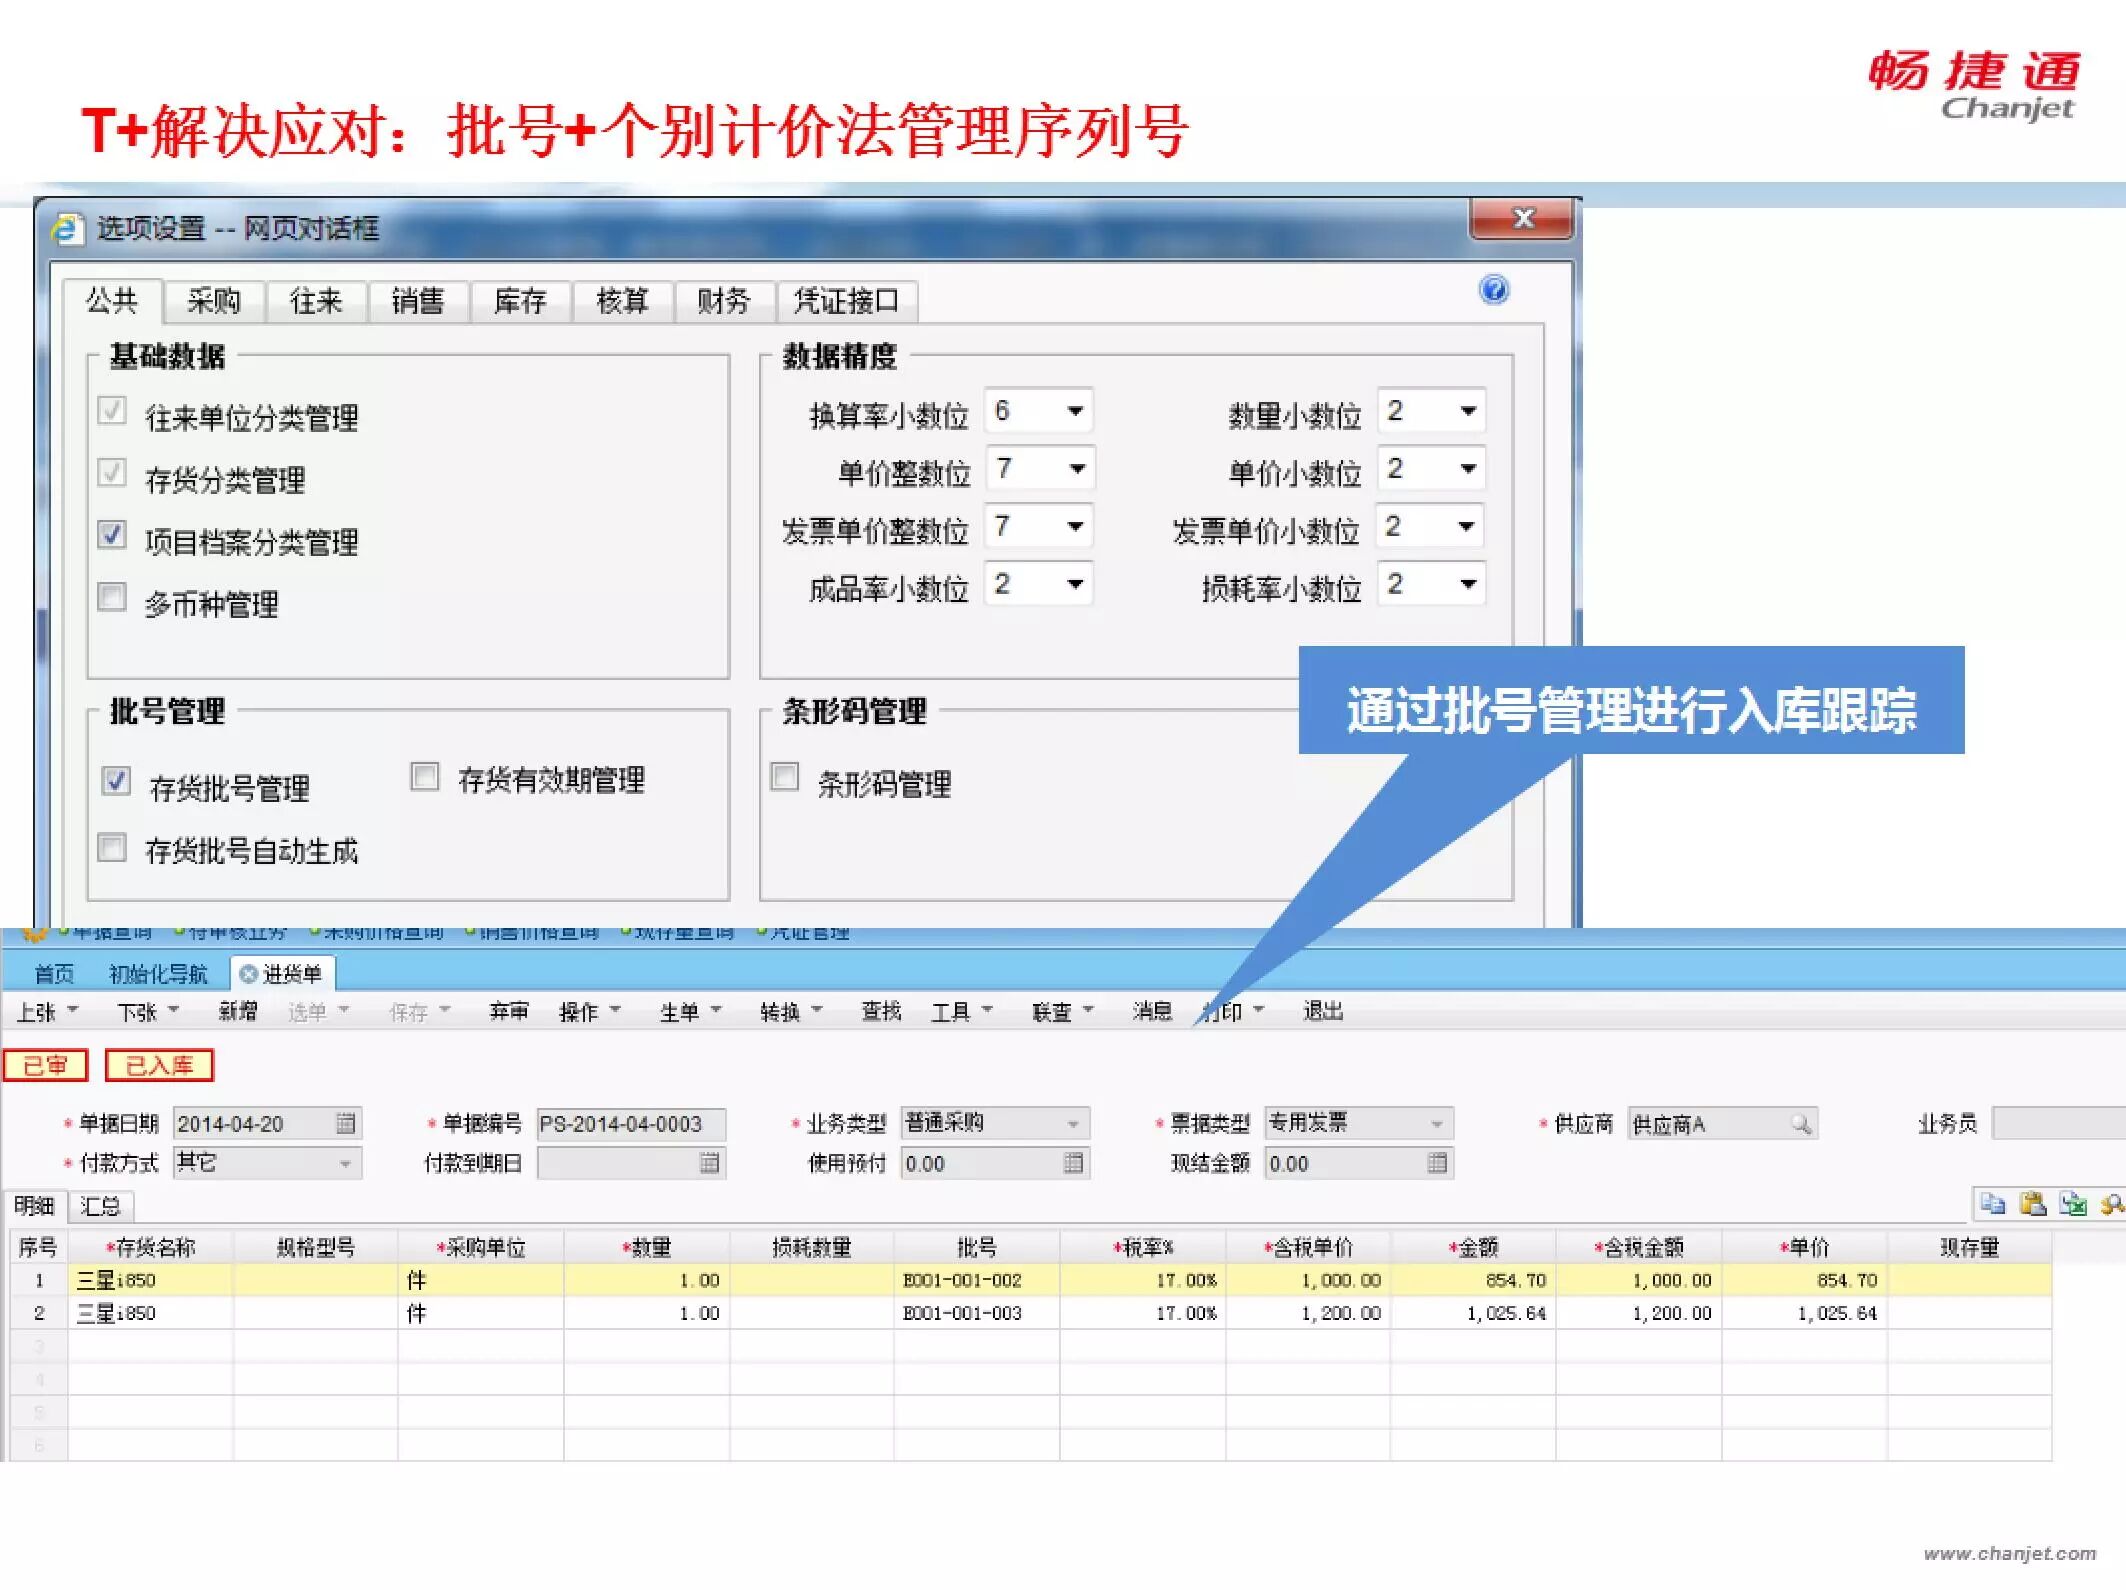The image size is (2126, 1590).
Task: Click the IE icon in the dialog title
Action: [x=67, y=228]
